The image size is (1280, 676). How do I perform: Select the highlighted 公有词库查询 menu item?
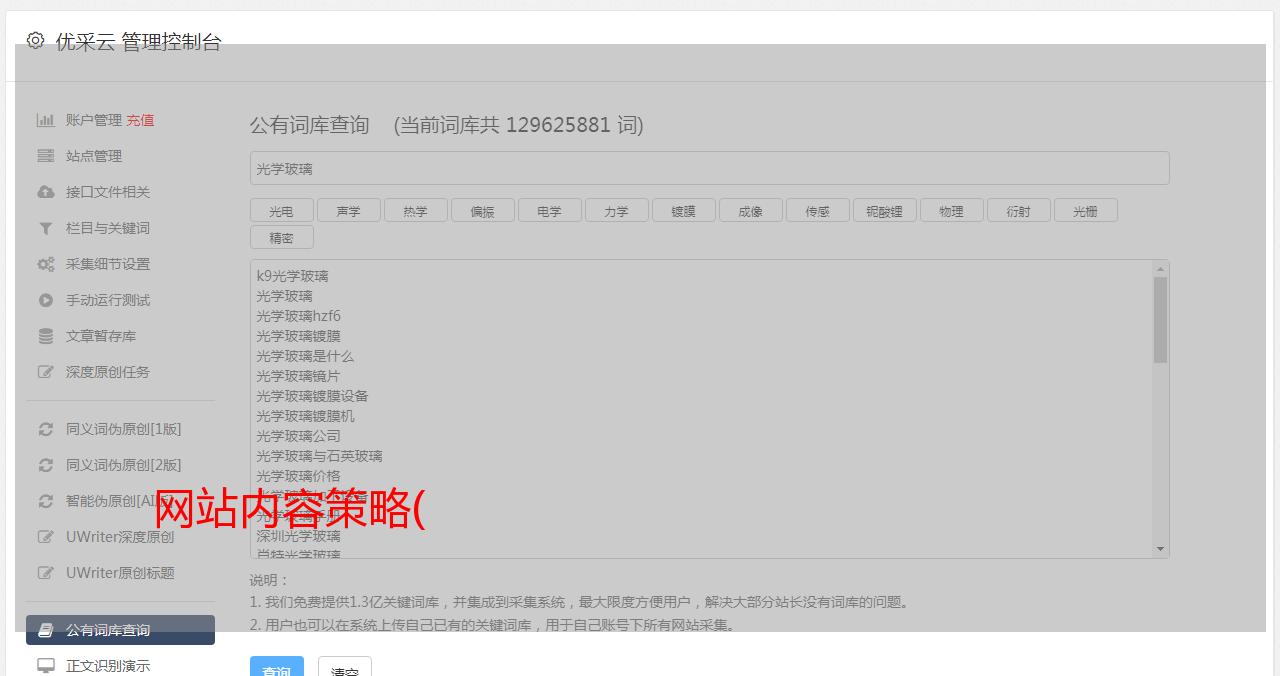pyautogui.click(x=120, y=630)
